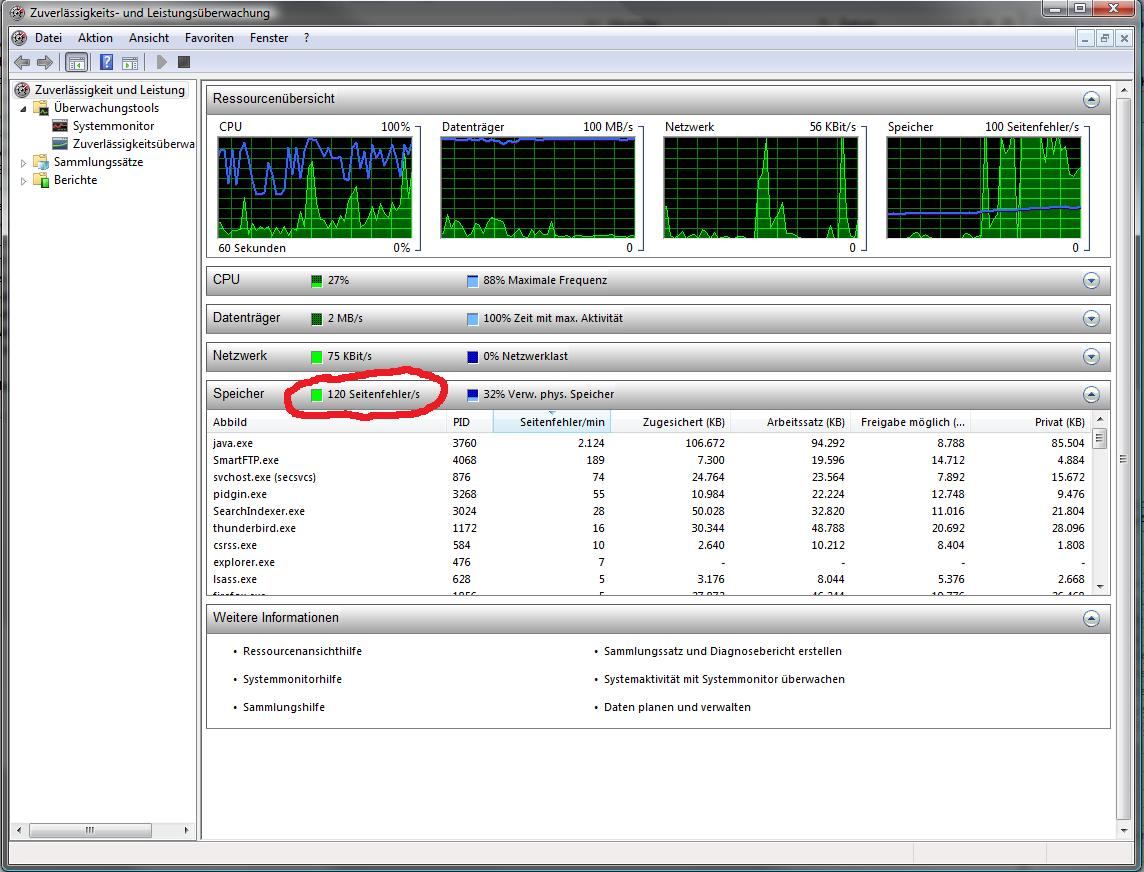
Task: Select the pidgin.exe process row
Action: click(649, 494)
